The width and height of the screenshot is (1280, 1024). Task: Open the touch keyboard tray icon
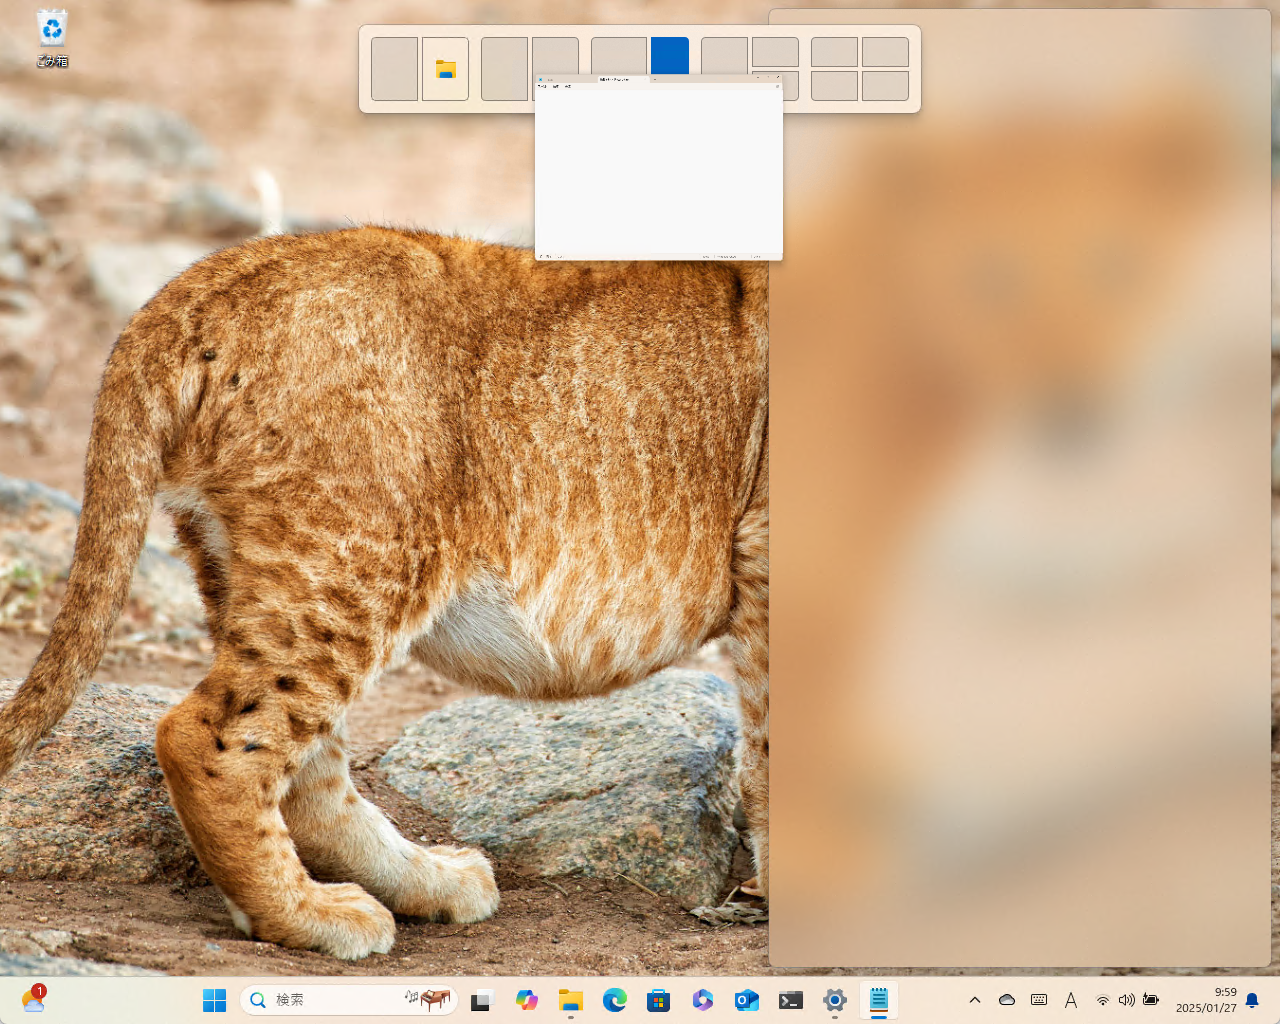click(x=1039, y=1000)
